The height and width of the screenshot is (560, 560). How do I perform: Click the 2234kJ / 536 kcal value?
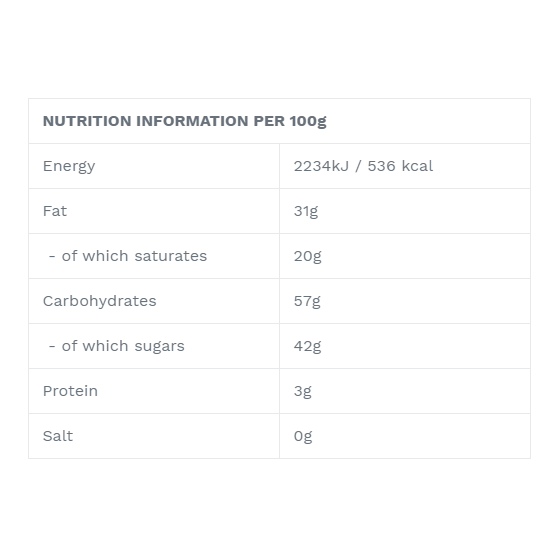tap(363, 166)
